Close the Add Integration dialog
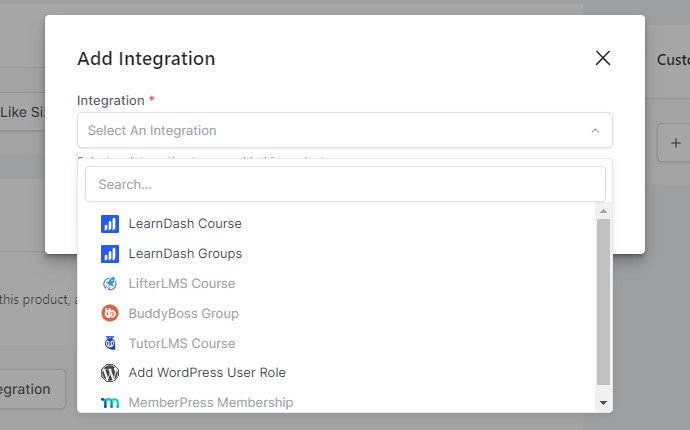690x430 pixels. tap(602, 58)
